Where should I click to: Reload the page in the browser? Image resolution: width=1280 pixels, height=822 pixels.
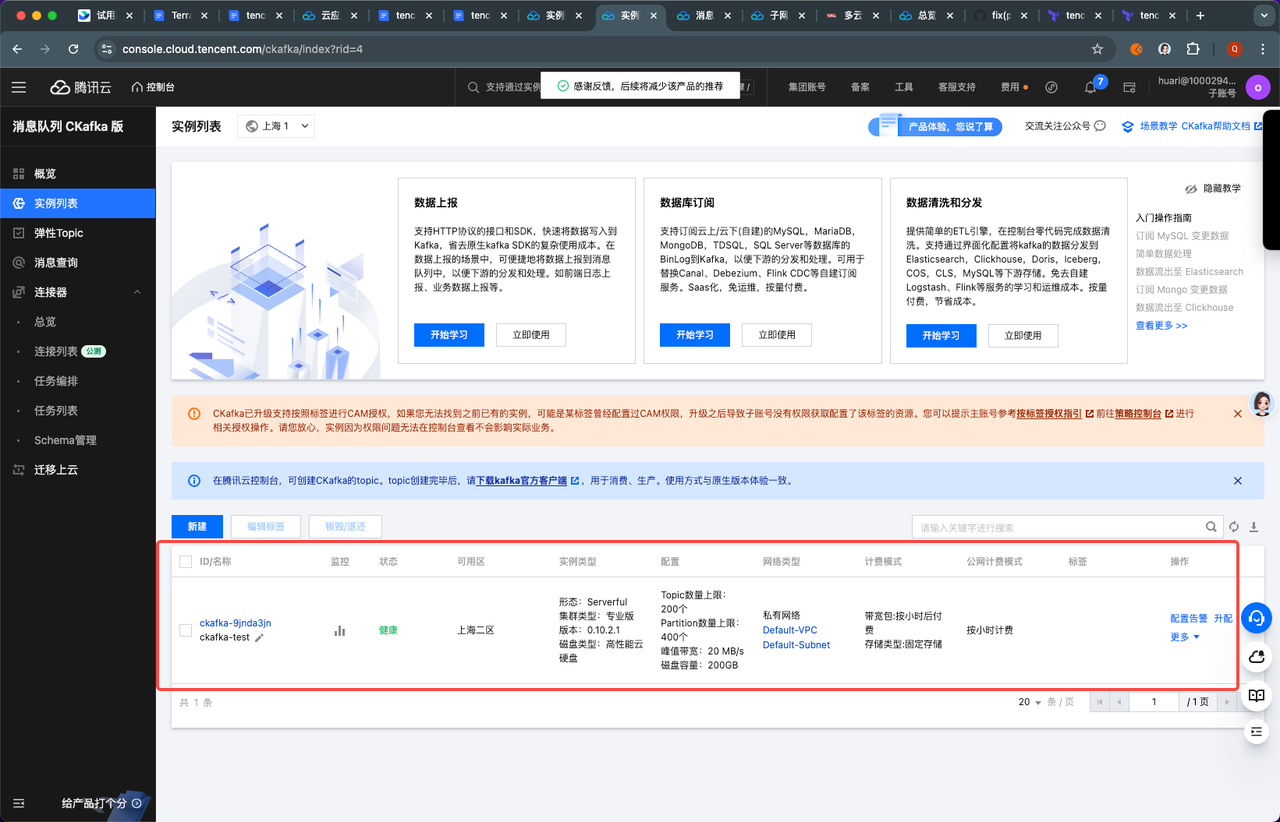coord(73,48)
